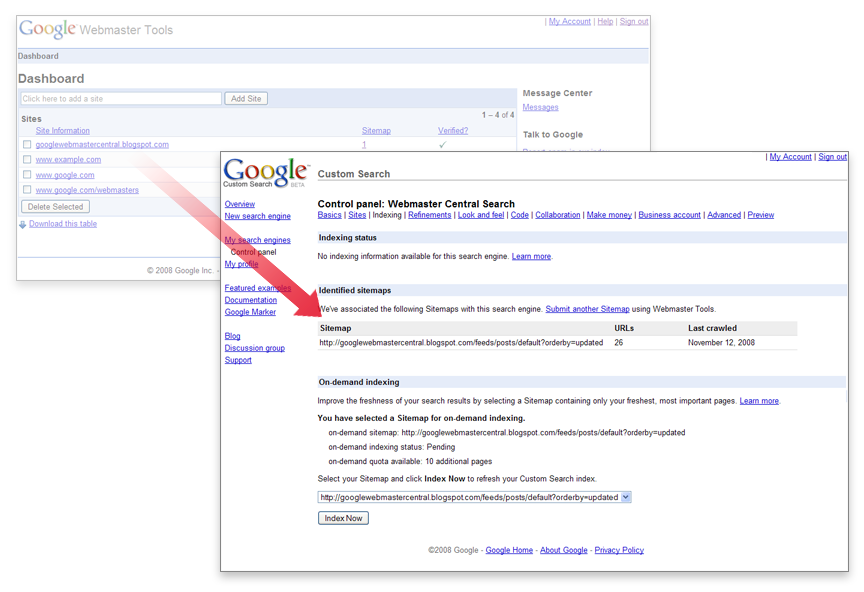
Task: Open the Preview tab
Action: 760,215
